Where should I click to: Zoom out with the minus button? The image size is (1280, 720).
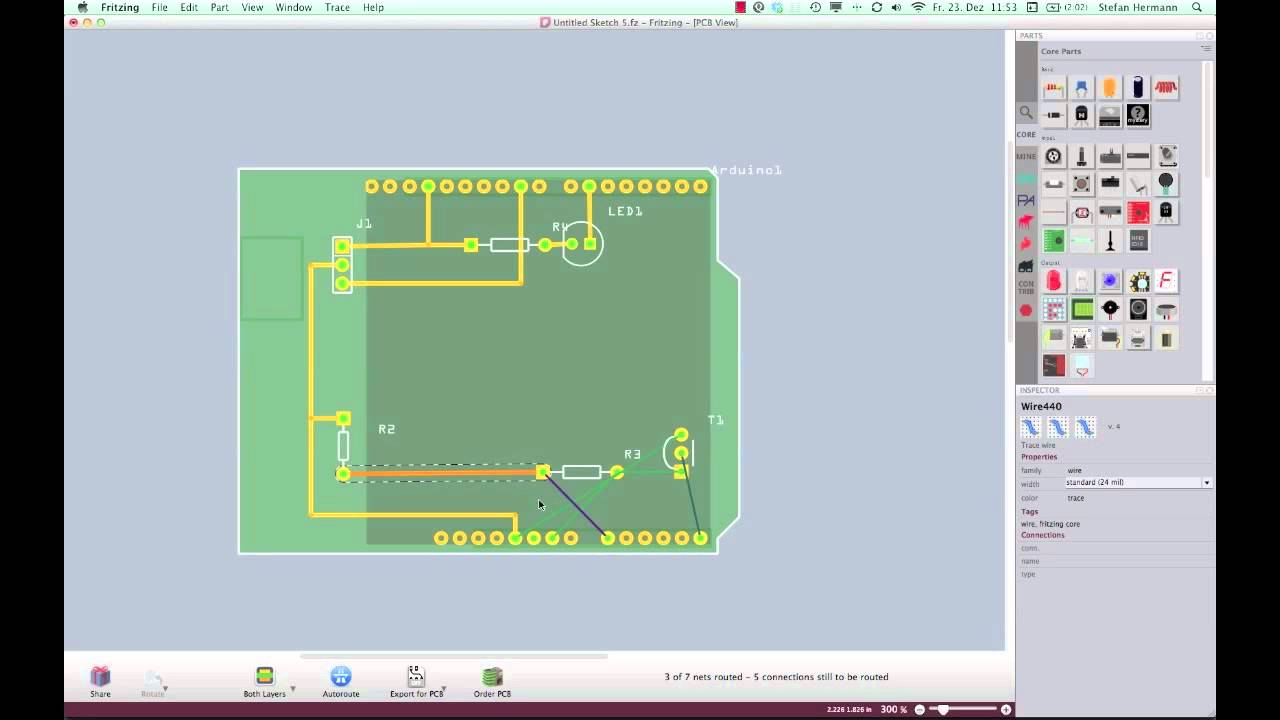click(x=920, y=709)
